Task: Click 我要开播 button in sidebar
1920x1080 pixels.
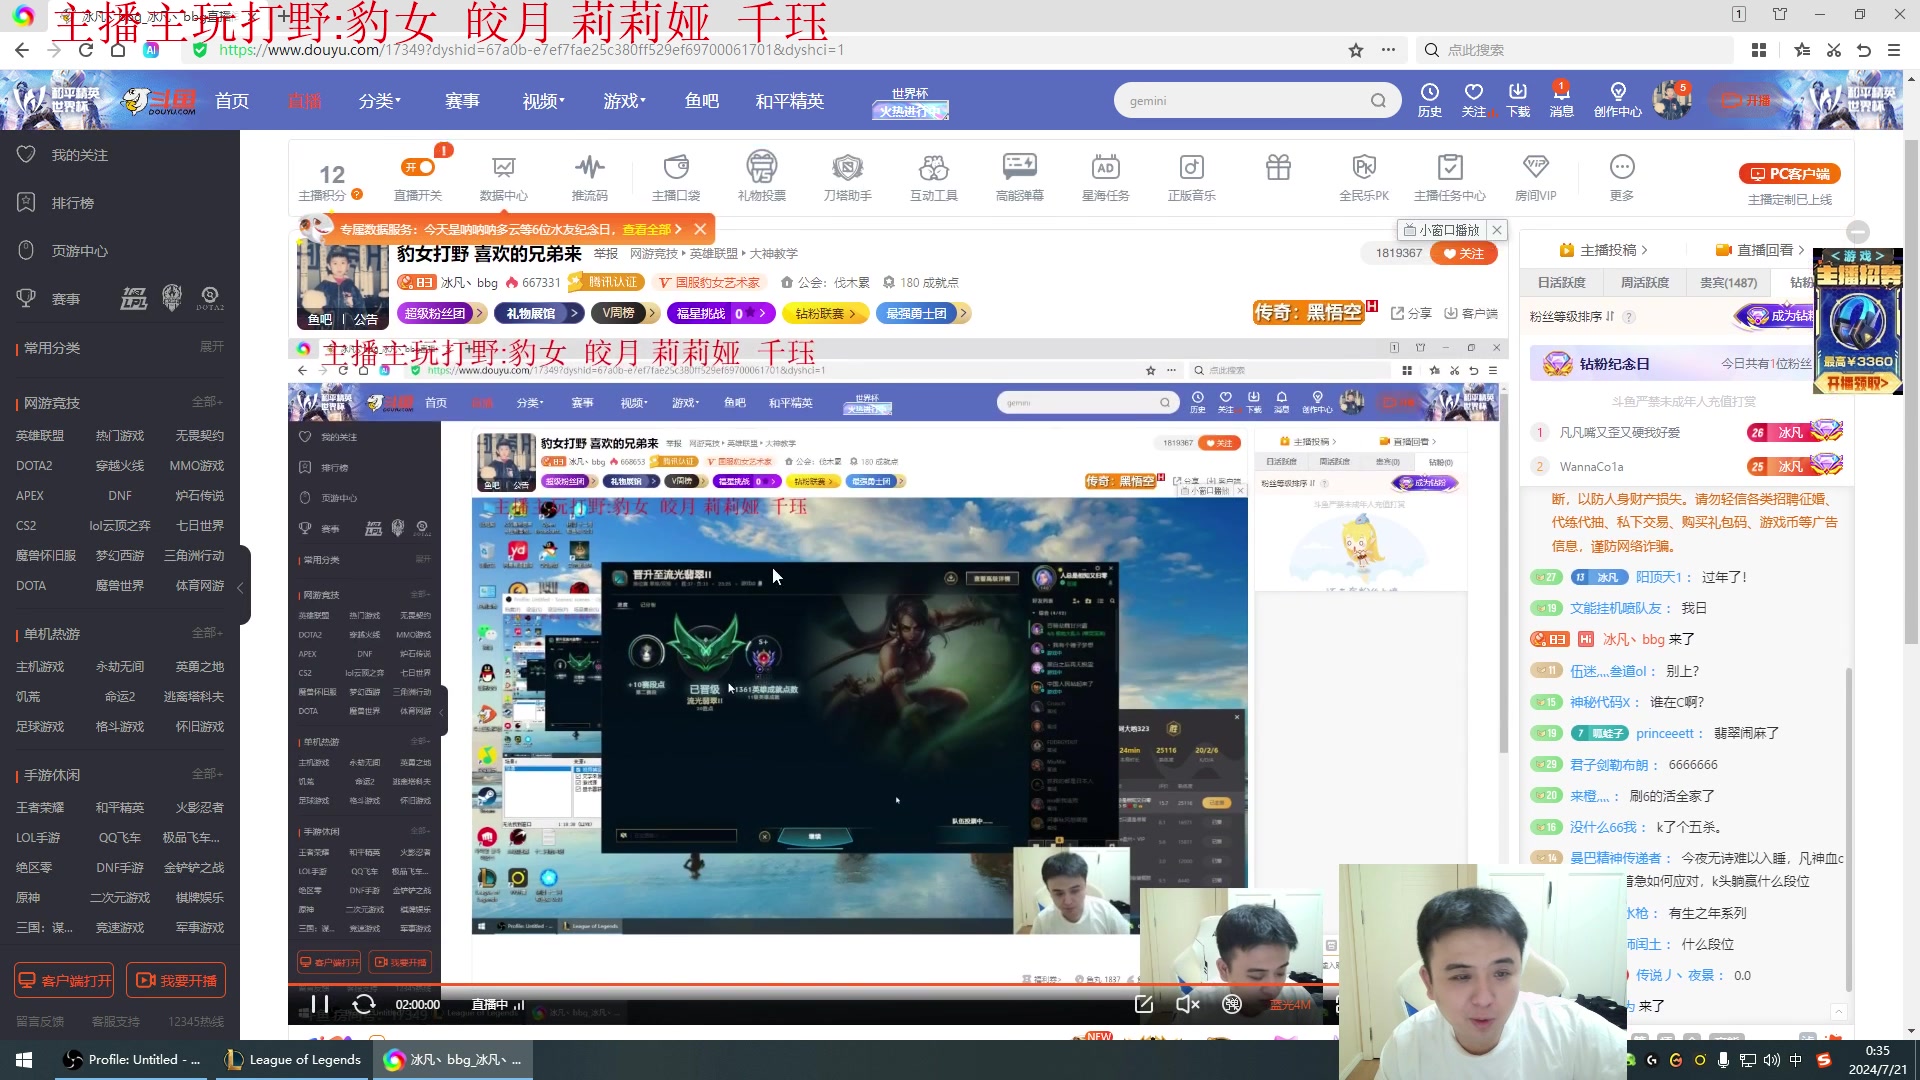Action: [x=176, y=981]
